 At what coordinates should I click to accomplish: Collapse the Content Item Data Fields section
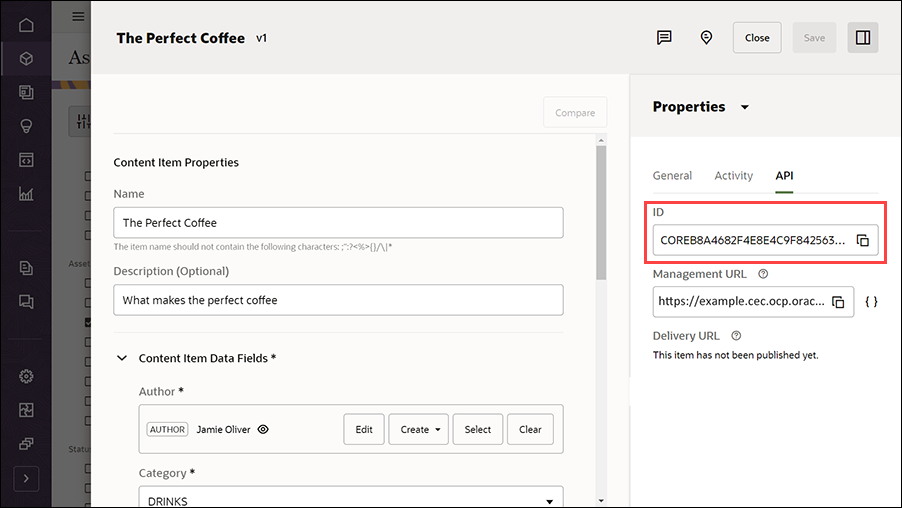click(x=122, y=358)
